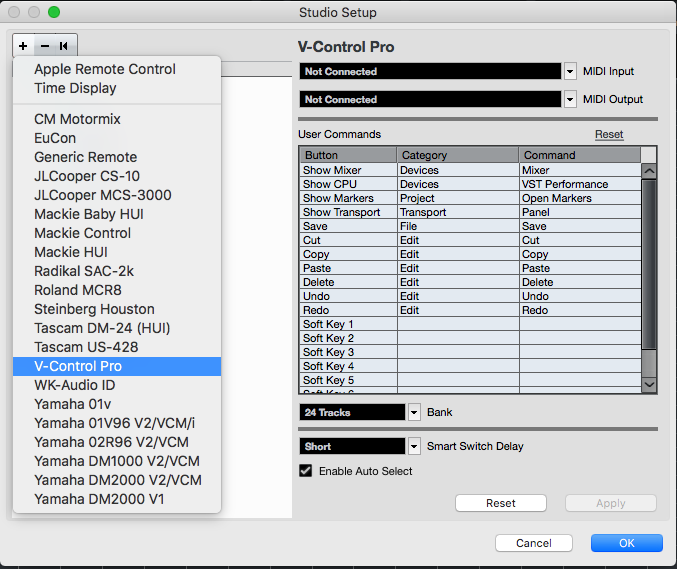This screenshot has height=569, width=677.
Task: Click the MIDI Input Not Connected field
Action: coord(430,71)
